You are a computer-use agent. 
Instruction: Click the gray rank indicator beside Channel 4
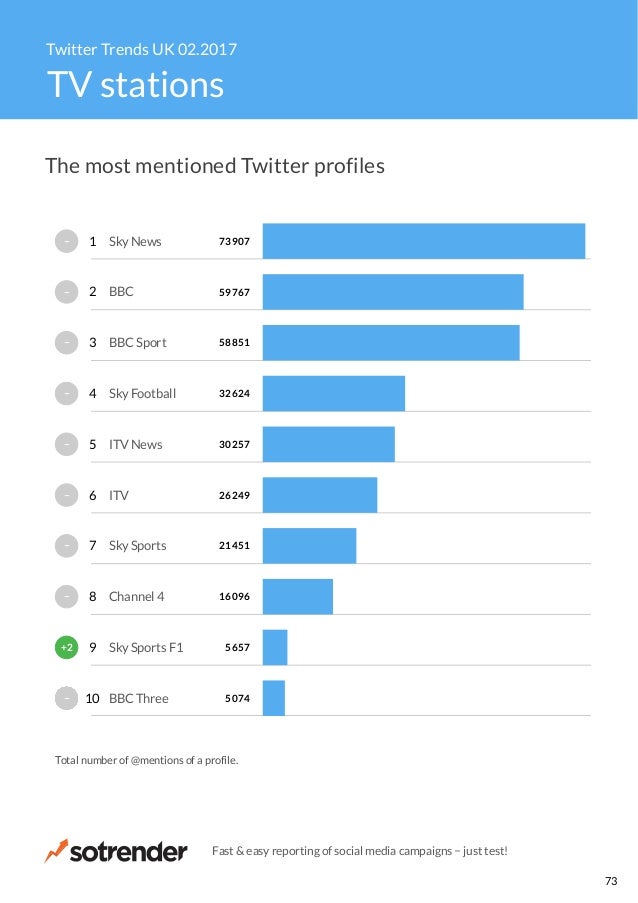[x=66, y=597]
